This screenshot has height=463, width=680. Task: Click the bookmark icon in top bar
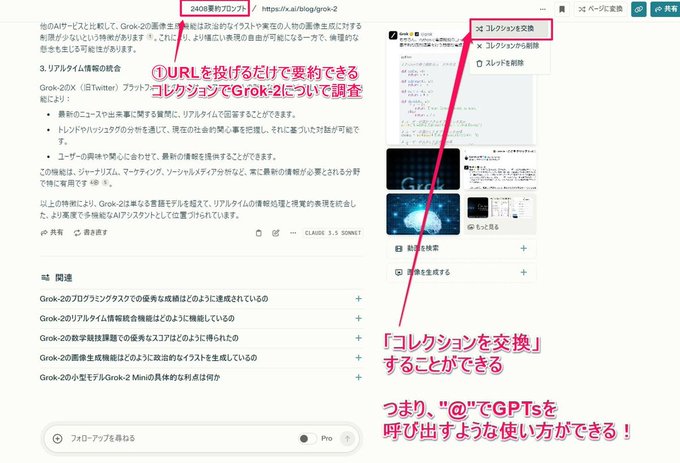click(562, 9)
